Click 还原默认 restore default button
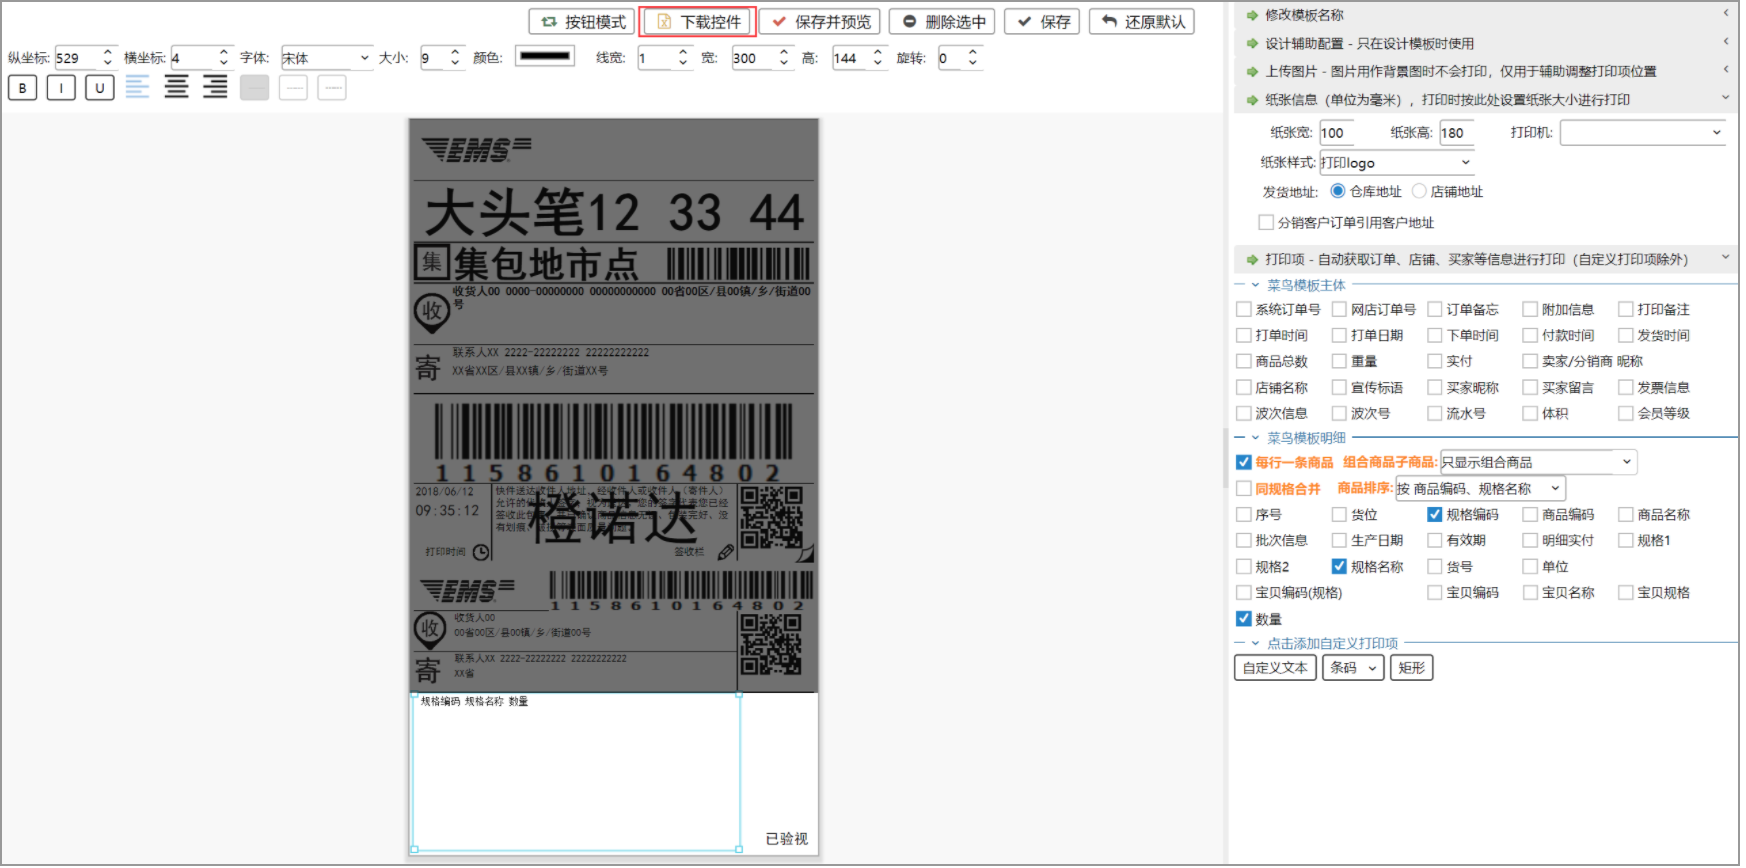The width and height of the screenshot is (1746, 868). 1142,22
